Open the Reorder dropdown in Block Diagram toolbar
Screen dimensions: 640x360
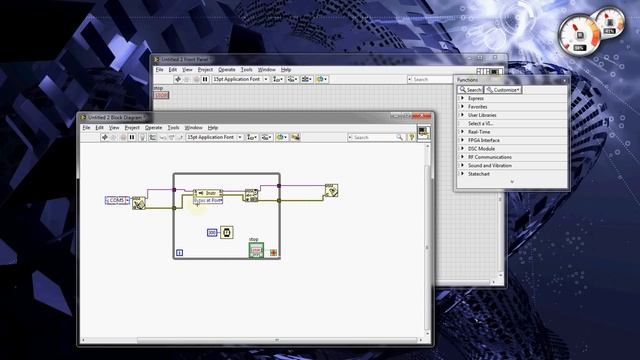coord(281,138)
